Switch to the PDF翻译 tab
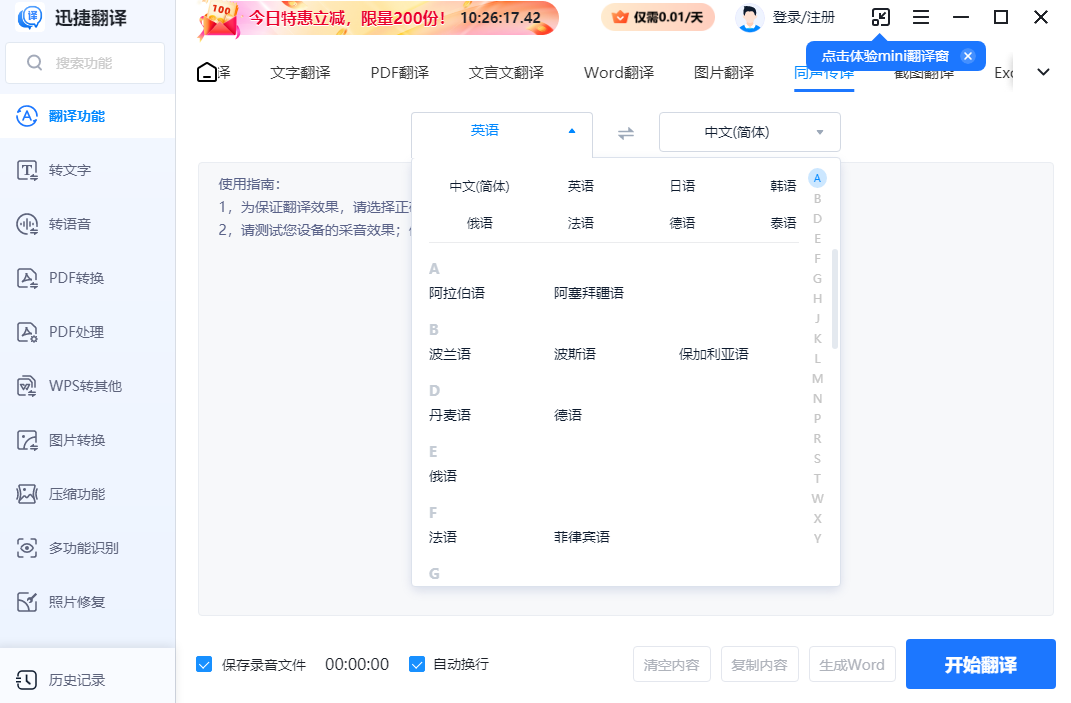Image resolution: width=1071 pixels, height=703 pixels. [399, 72]
